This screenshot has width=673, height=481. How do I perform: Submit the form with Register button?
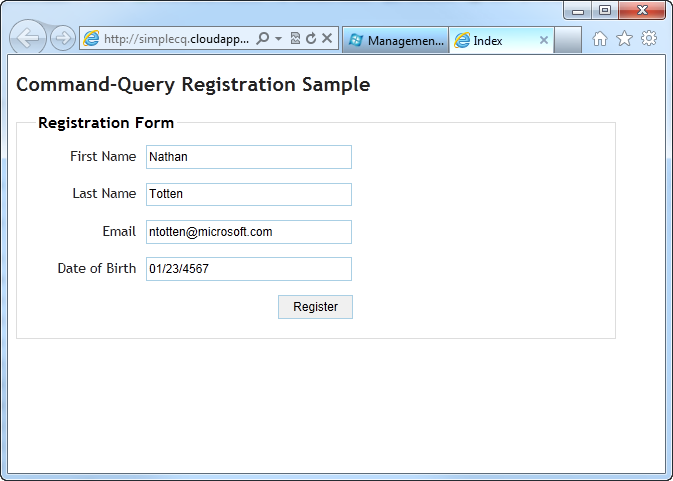315,307
